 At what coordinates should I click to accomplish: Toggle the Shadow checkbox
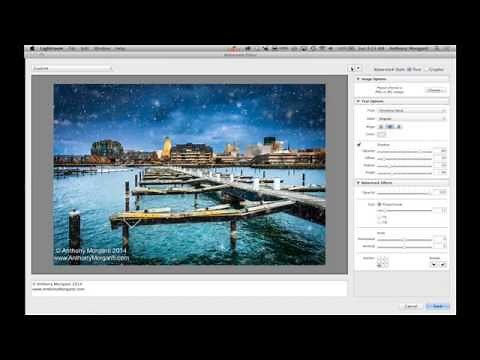tap(359, 145)
